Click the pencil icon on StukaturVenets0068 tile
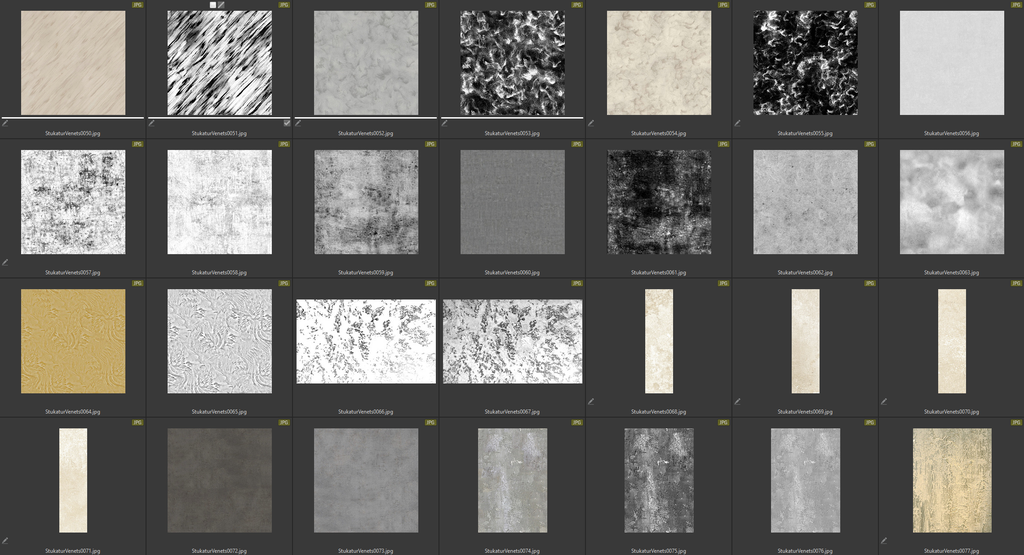1024x555 pixels. click(591, 401)
